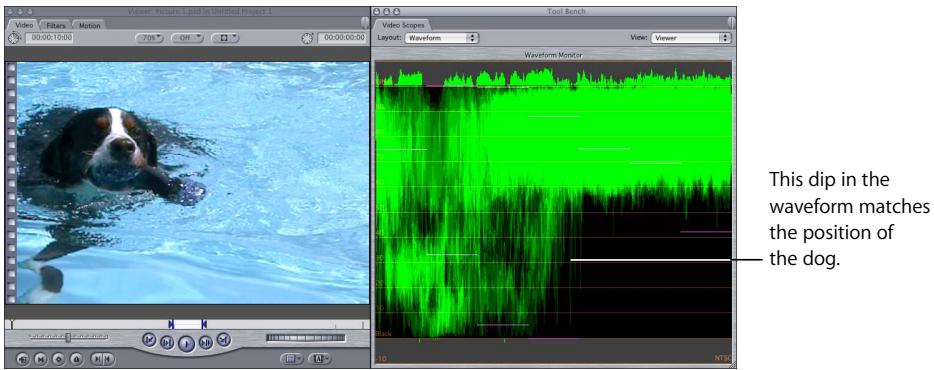
Task: Switch to the Motion tab
Action: pyautogui.click(x=89, y=25)
